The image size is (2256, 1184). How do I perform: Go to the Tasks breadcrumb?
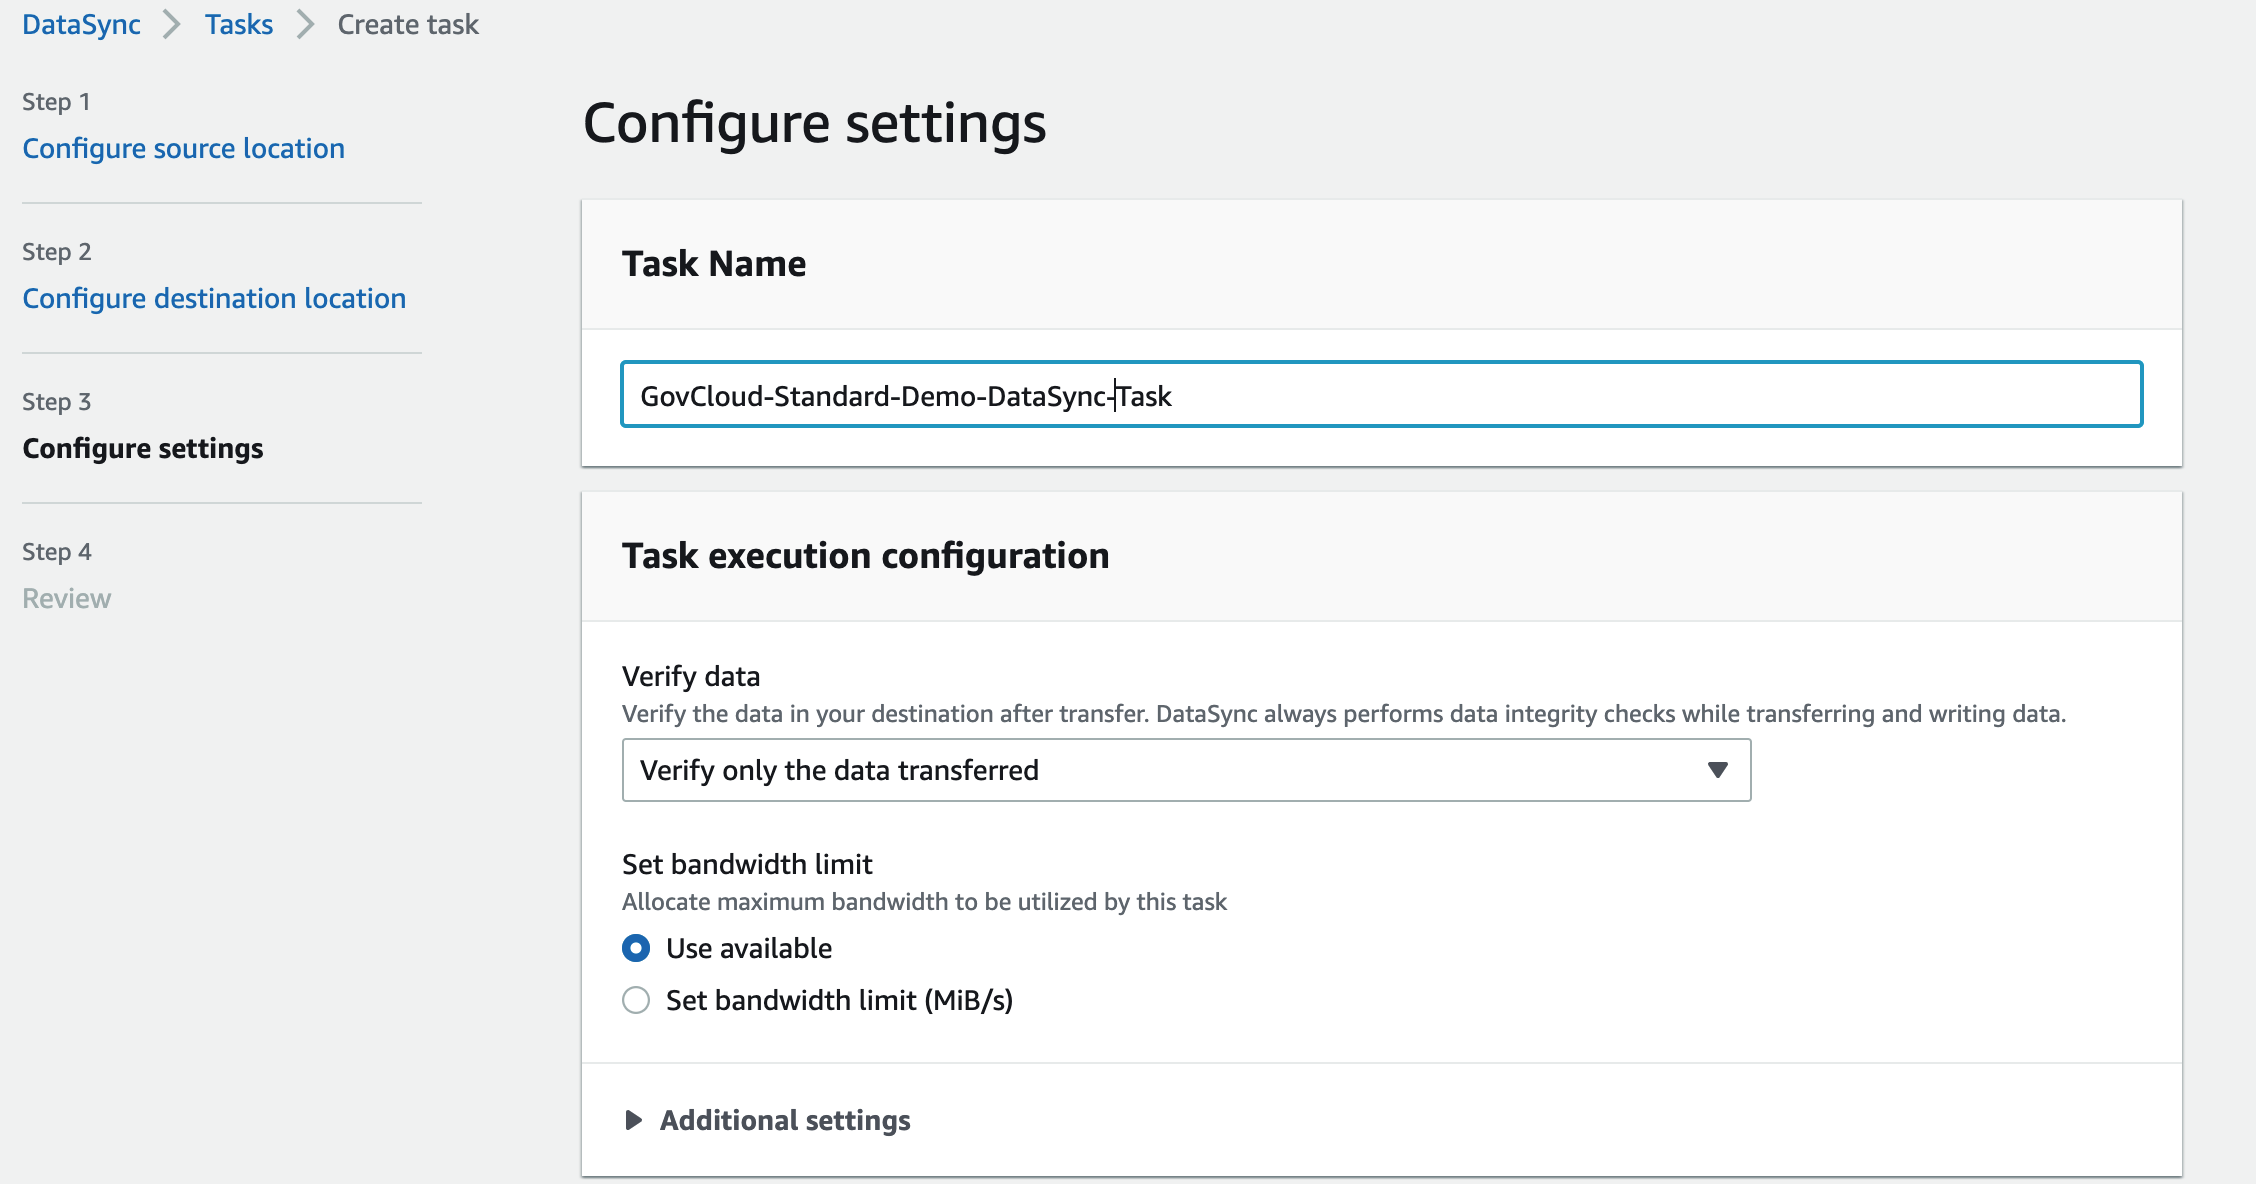pyautogui.click(x=238, y=24)
